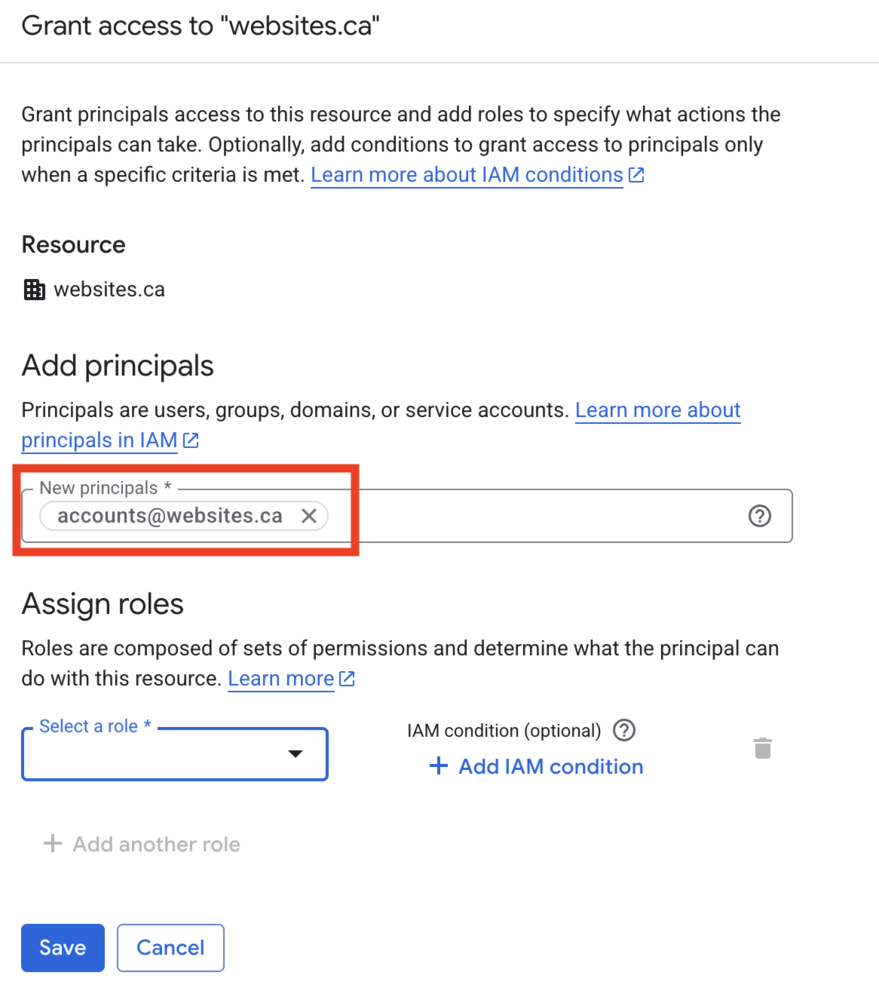This screenshot has width=879, height=1000.
Task: Click external-link icon after IAM conditions link
Action: [x=636, y=175]
